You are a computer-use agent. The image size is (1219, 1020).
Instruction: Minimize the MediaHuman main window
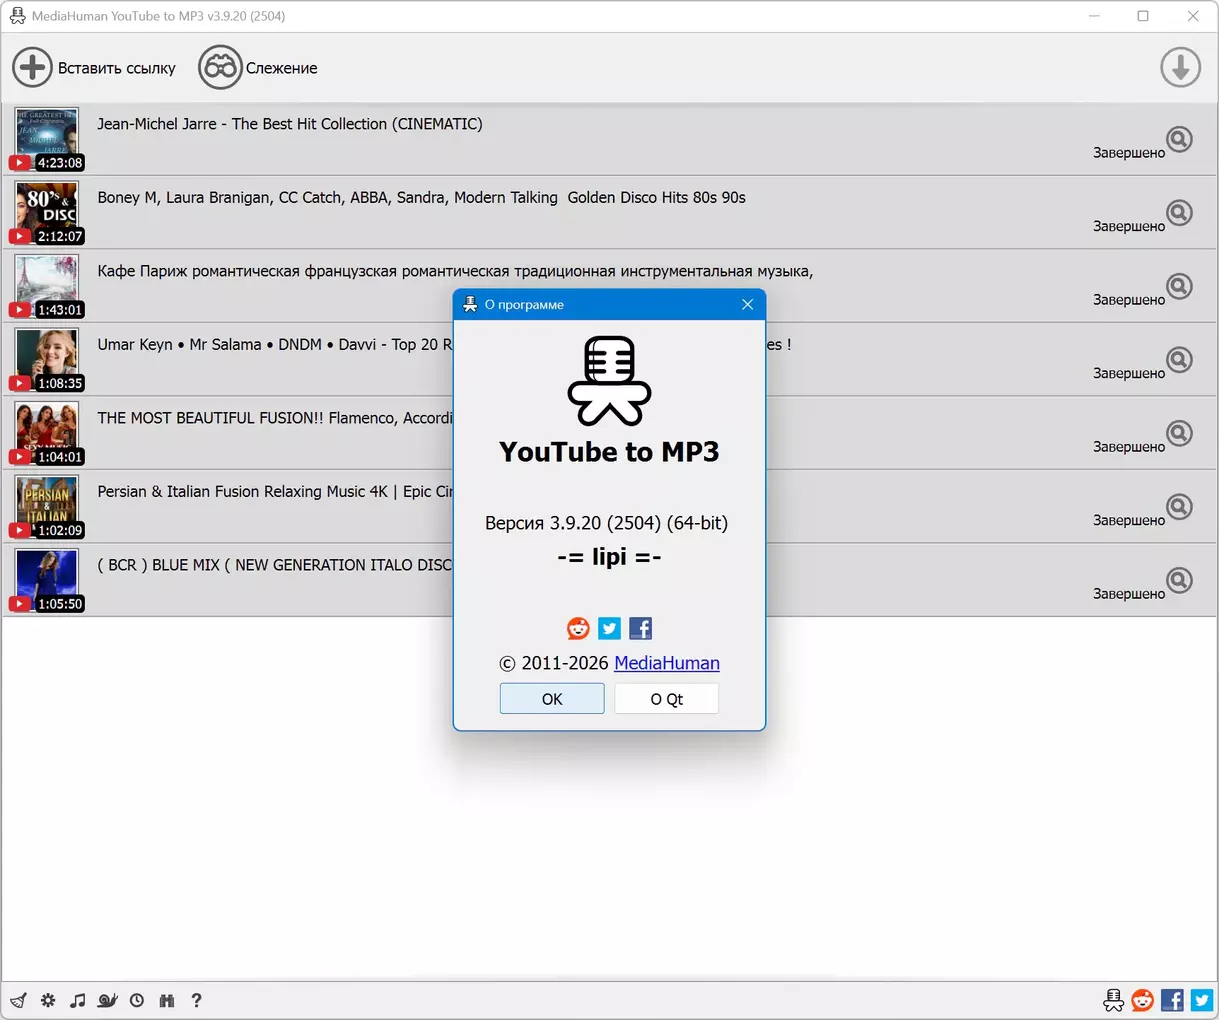point(1095,16)
